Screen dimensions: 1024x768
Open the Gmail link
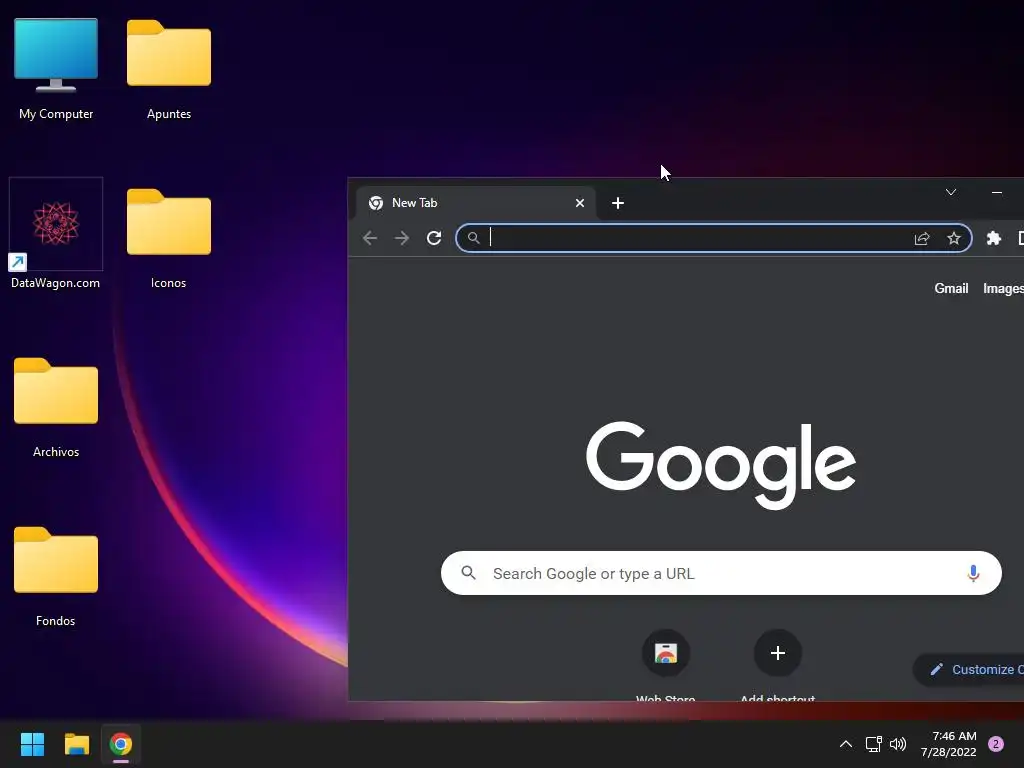[951, 288]
